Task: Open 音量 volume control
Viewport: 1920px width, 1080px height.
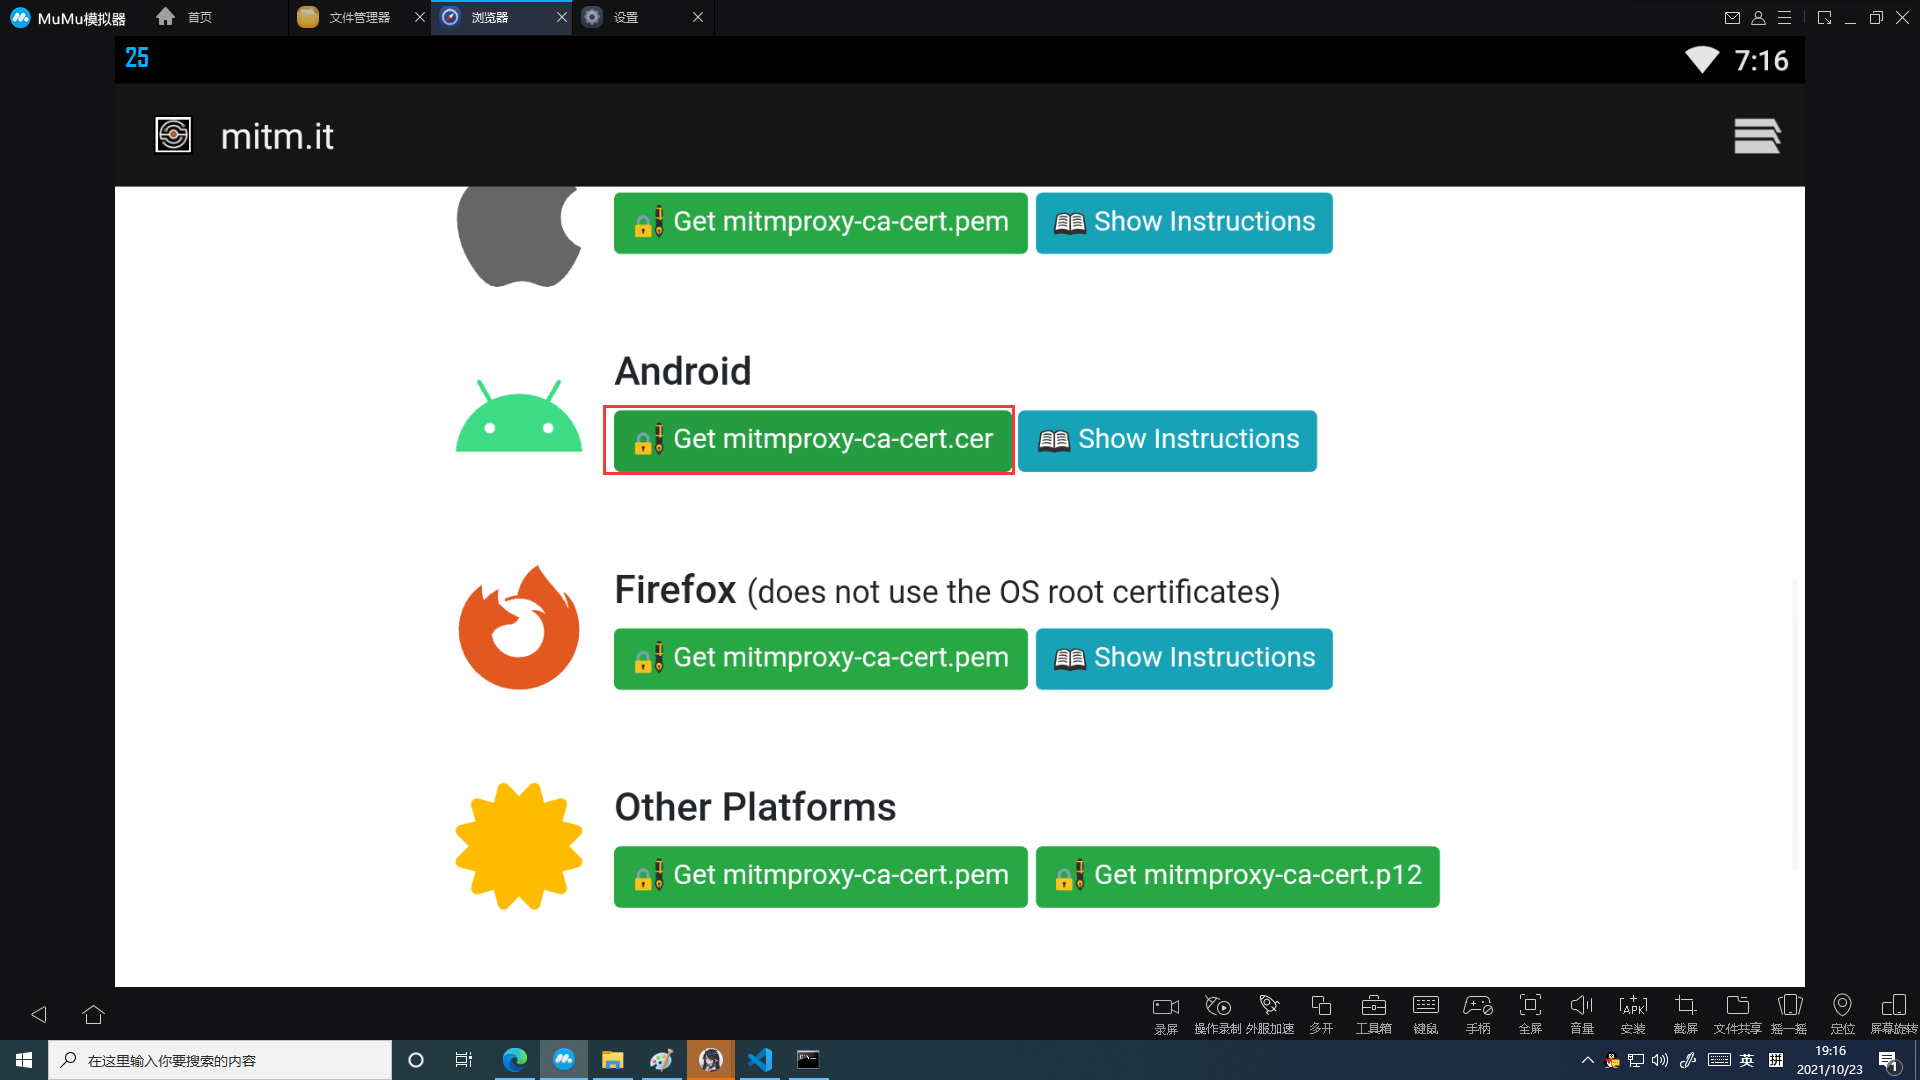Action: click(x=1582, y=1014)
